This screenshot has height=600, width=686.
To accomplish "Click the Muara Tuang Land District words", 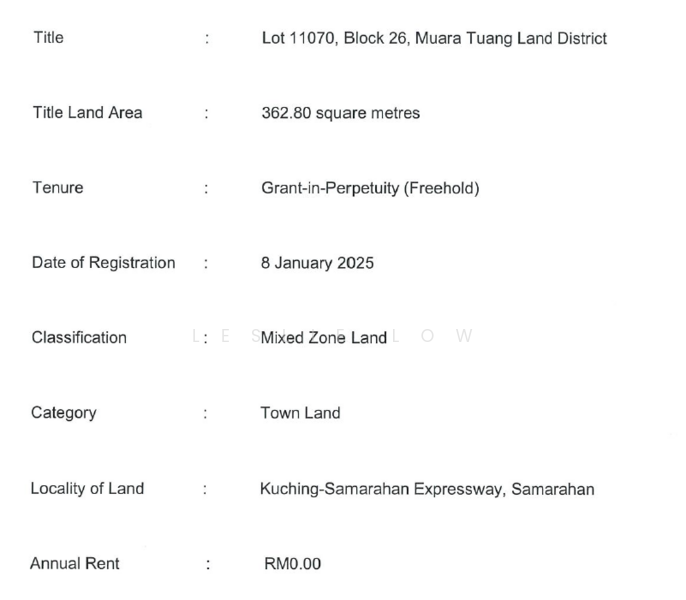I will coord(511,39).
